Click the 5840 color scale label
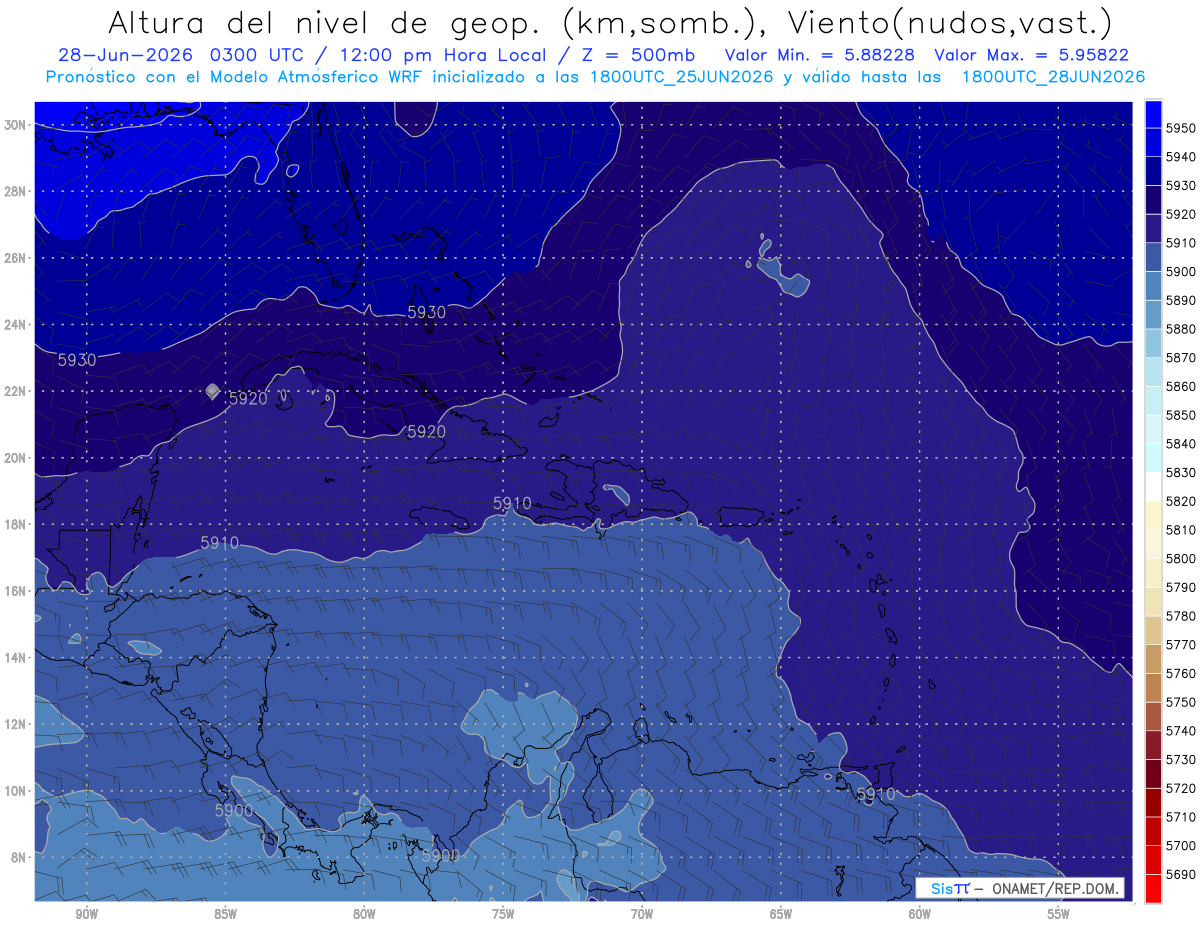 tap(1181, 444)
